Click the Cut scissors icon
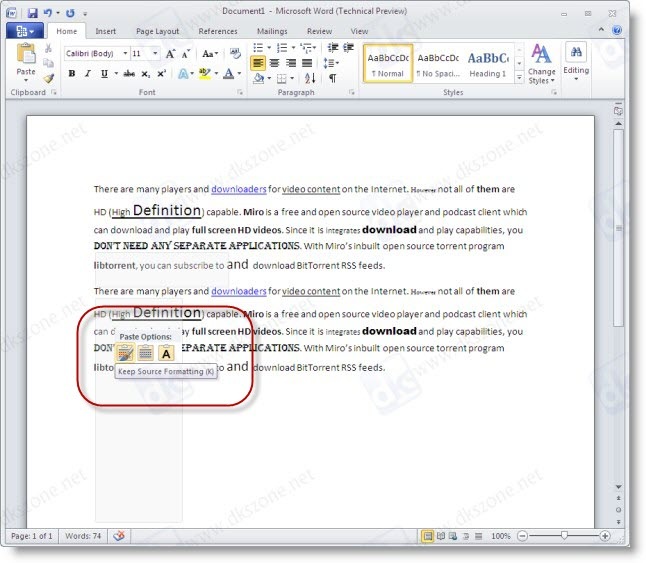Screen dimensions: 646x563 point(48,48)
